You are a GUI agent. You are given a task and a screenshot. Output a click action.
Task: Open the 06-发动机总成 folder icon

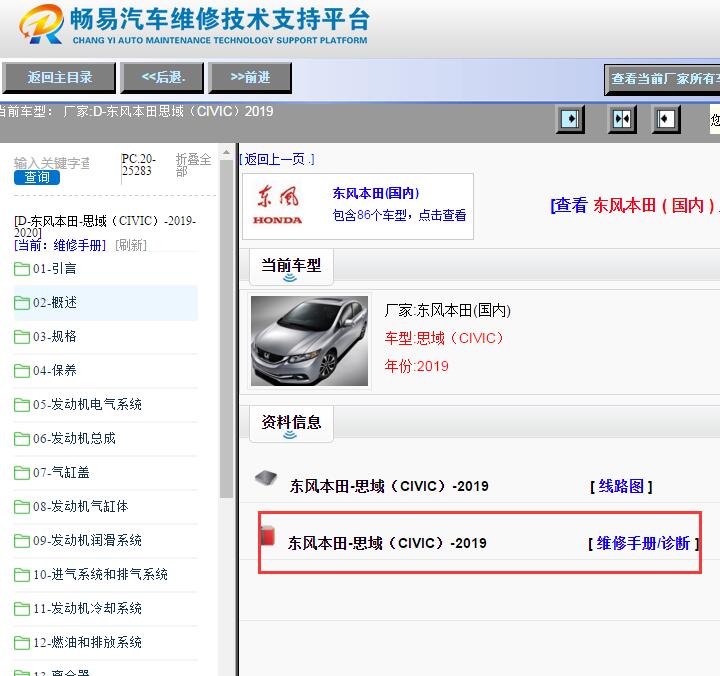(x=22, y=439)
